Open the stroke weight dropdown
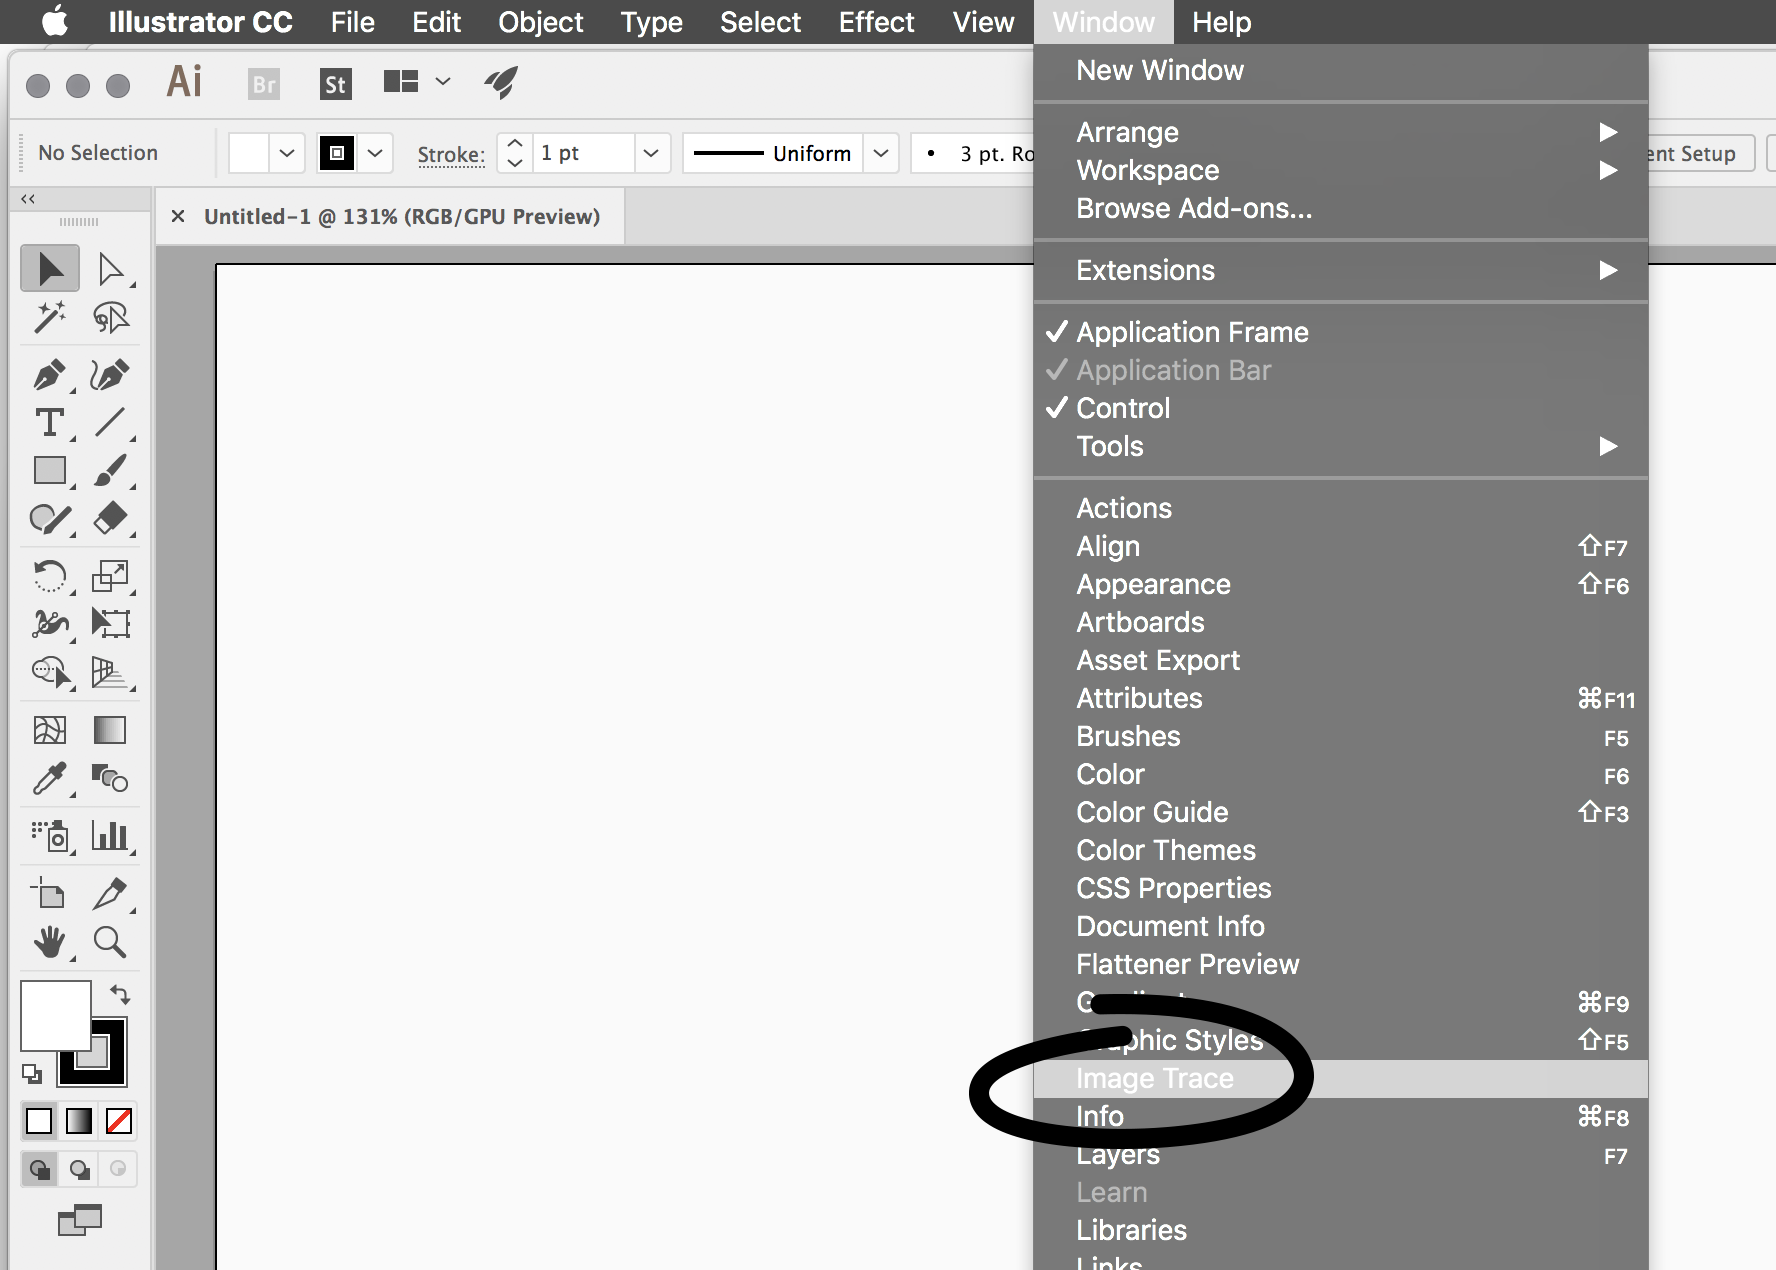1776x1270 pixels. pos(651,153)
